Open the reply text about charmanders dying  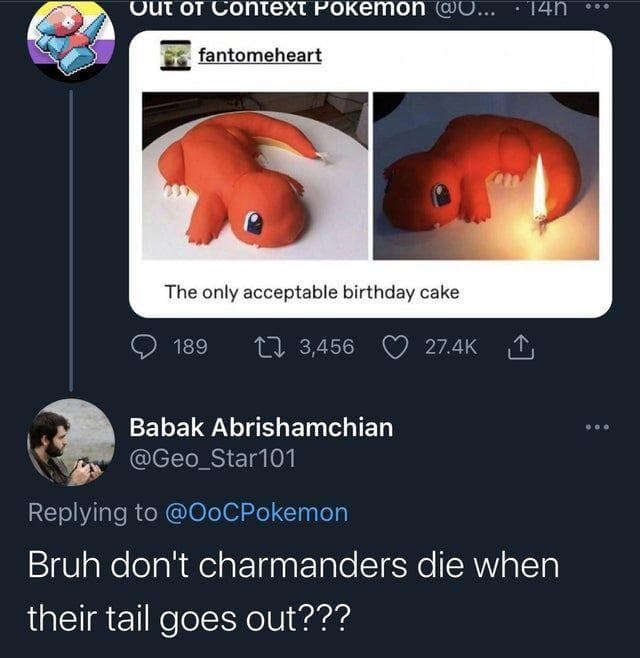[x=294, y=590]
